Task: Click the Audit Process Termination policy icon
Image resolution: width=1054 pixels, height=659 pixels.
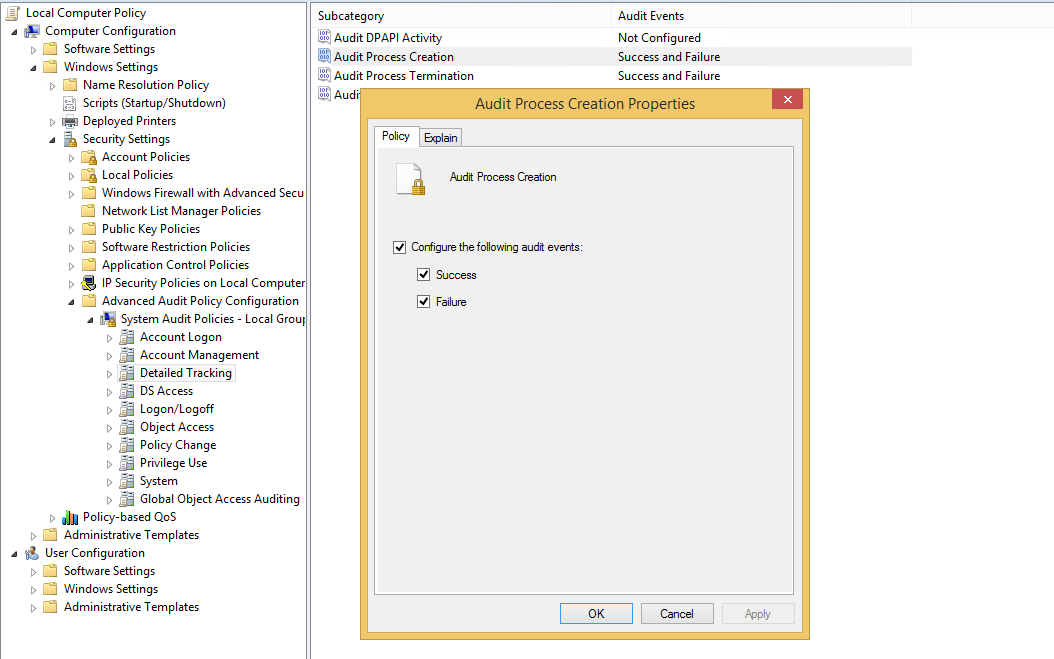Action: pyautogui.click(x=324, y=76)
